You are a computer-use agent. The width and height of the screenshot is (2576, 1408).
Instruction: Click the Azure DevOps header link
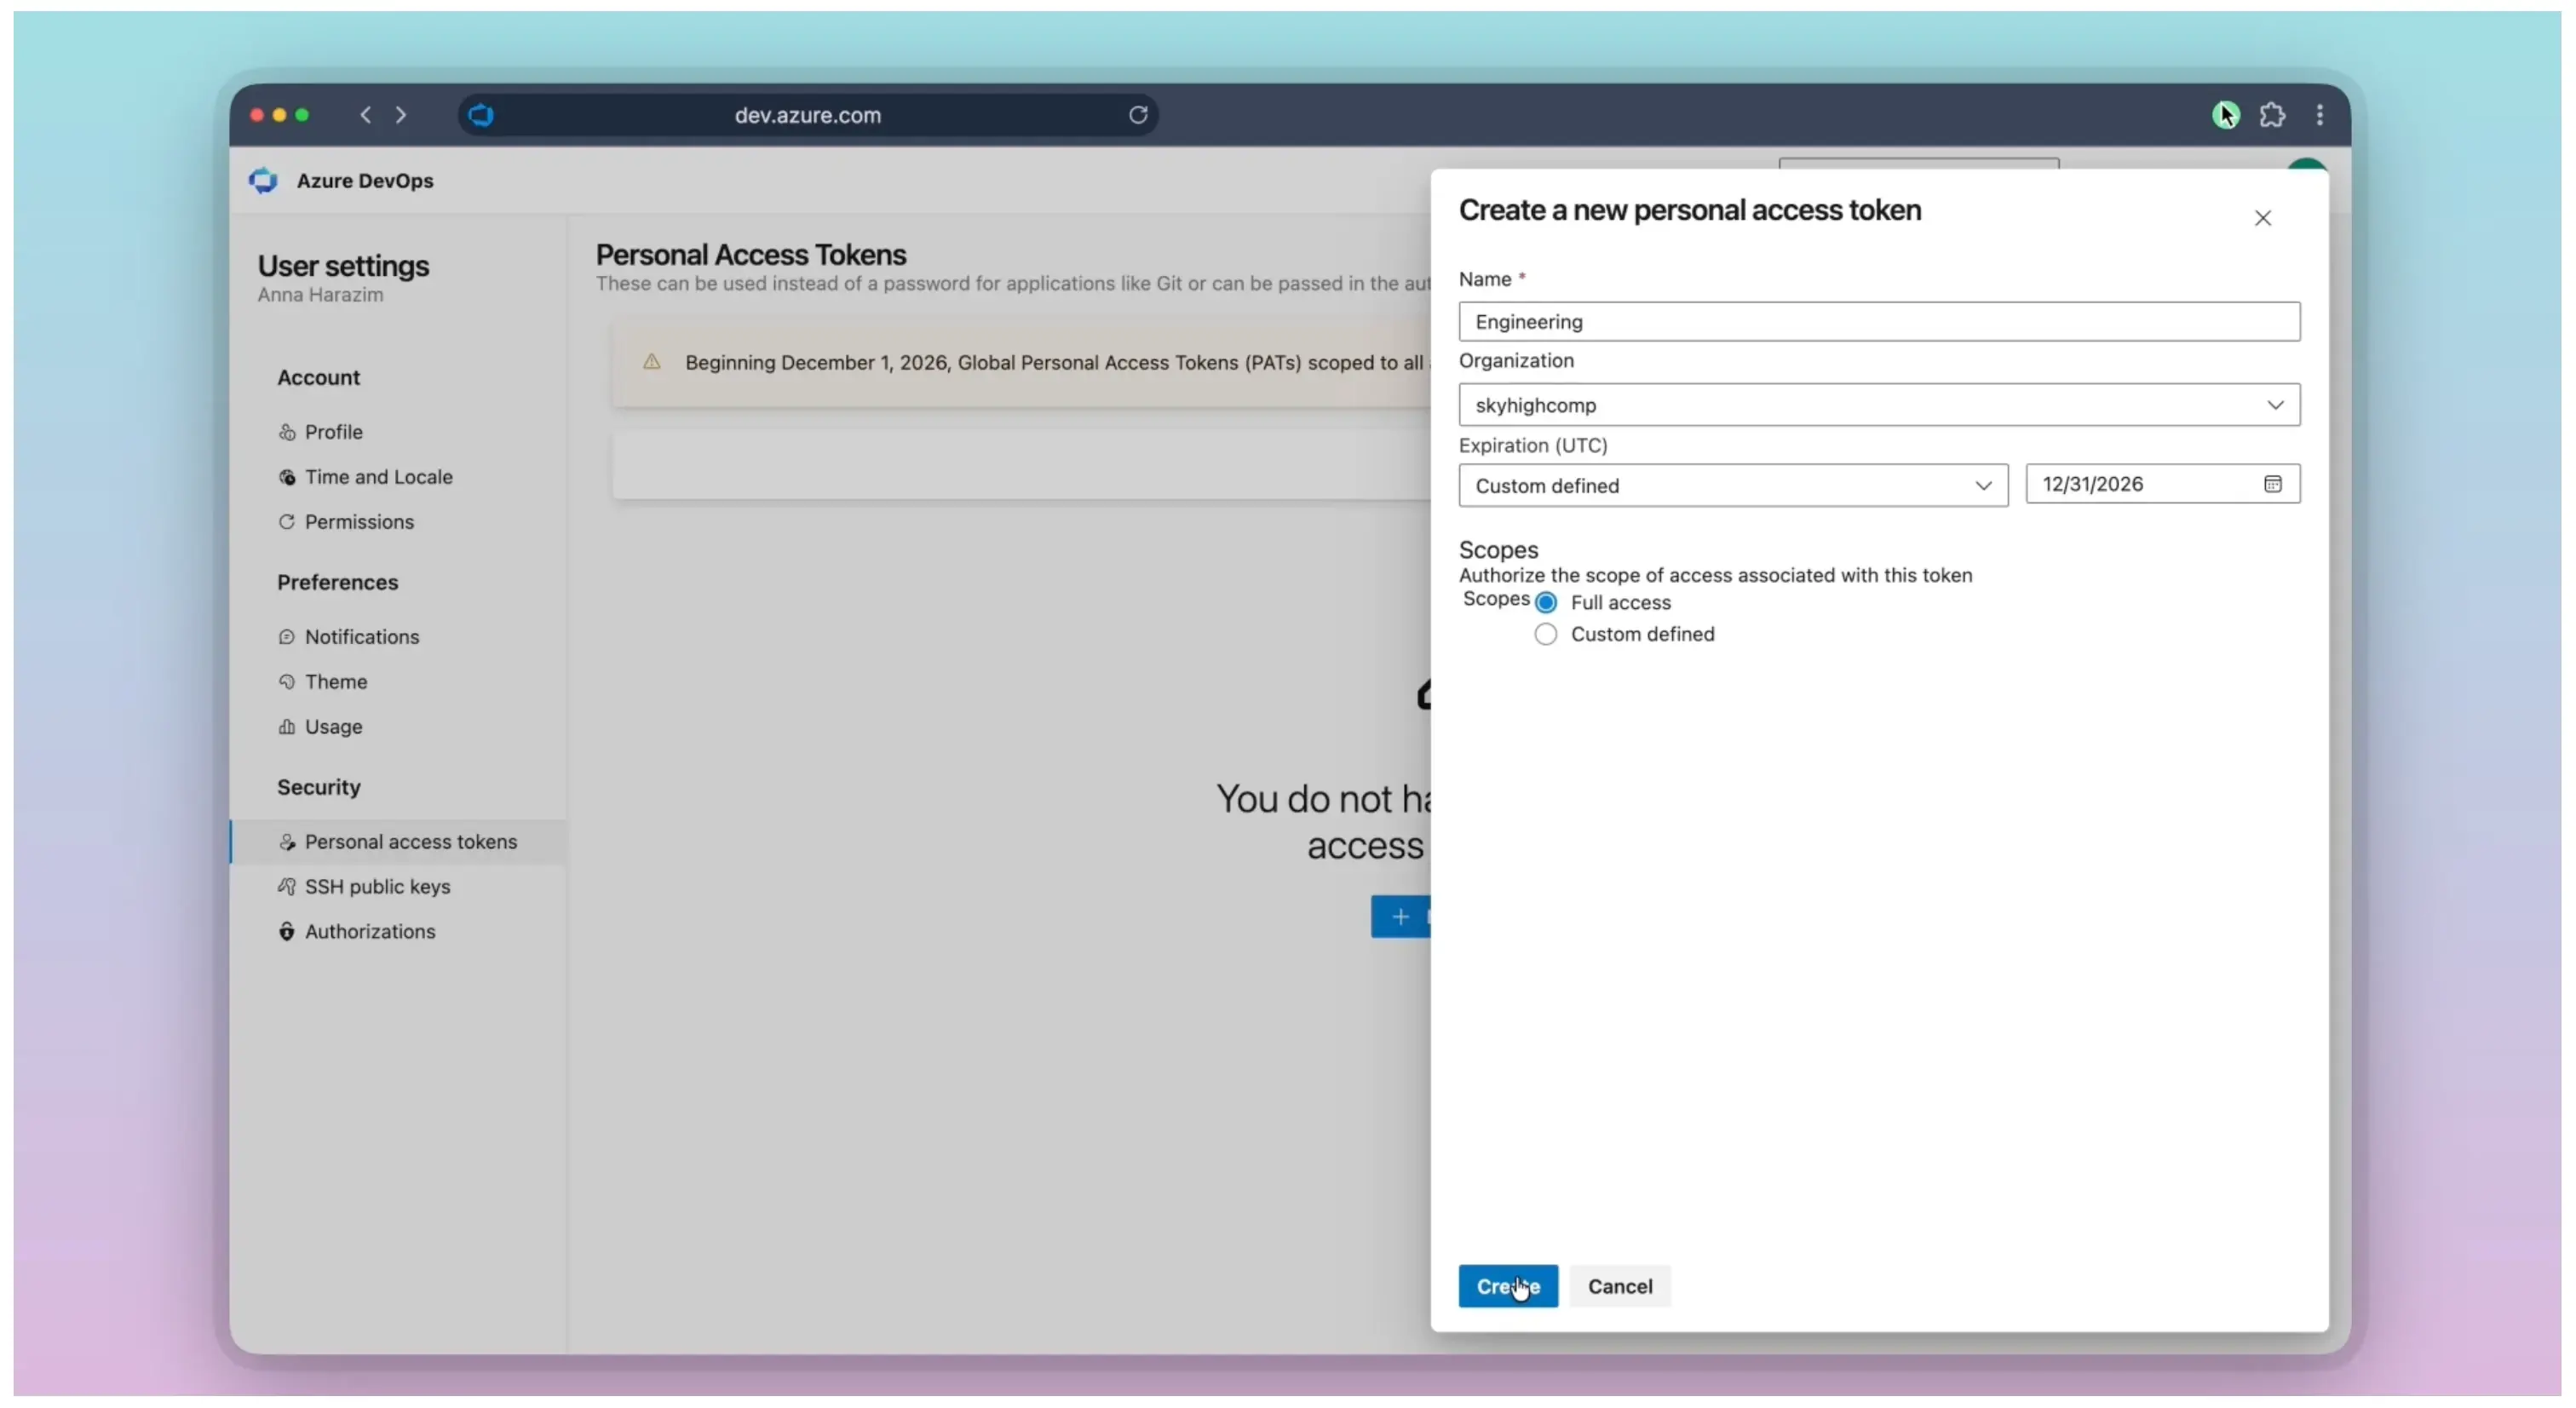coord(365,181)
